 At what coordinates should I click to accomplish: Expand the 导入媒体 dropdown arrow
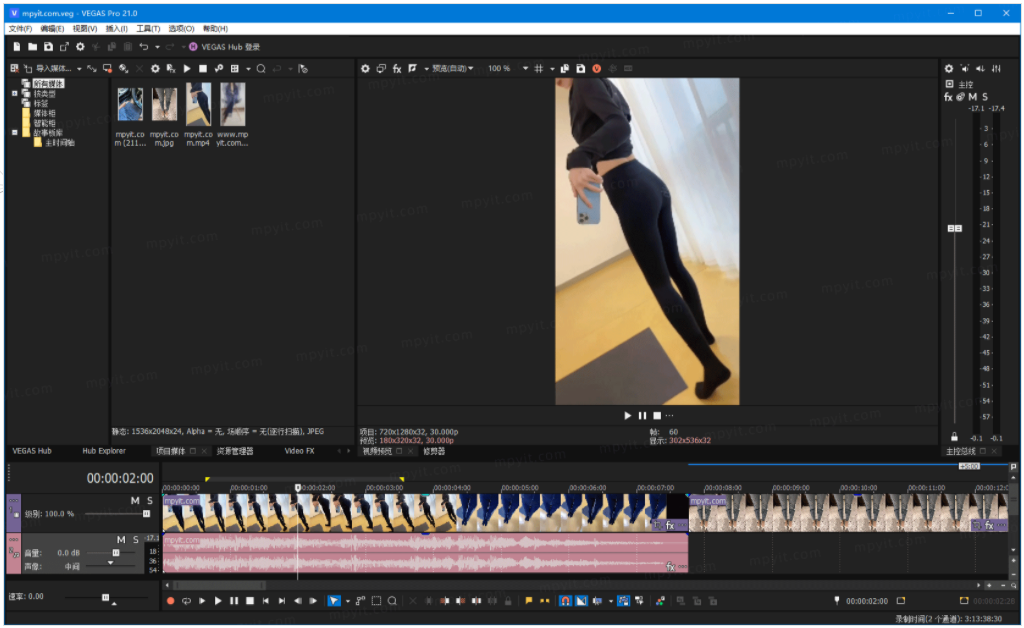tap(79, 68)
